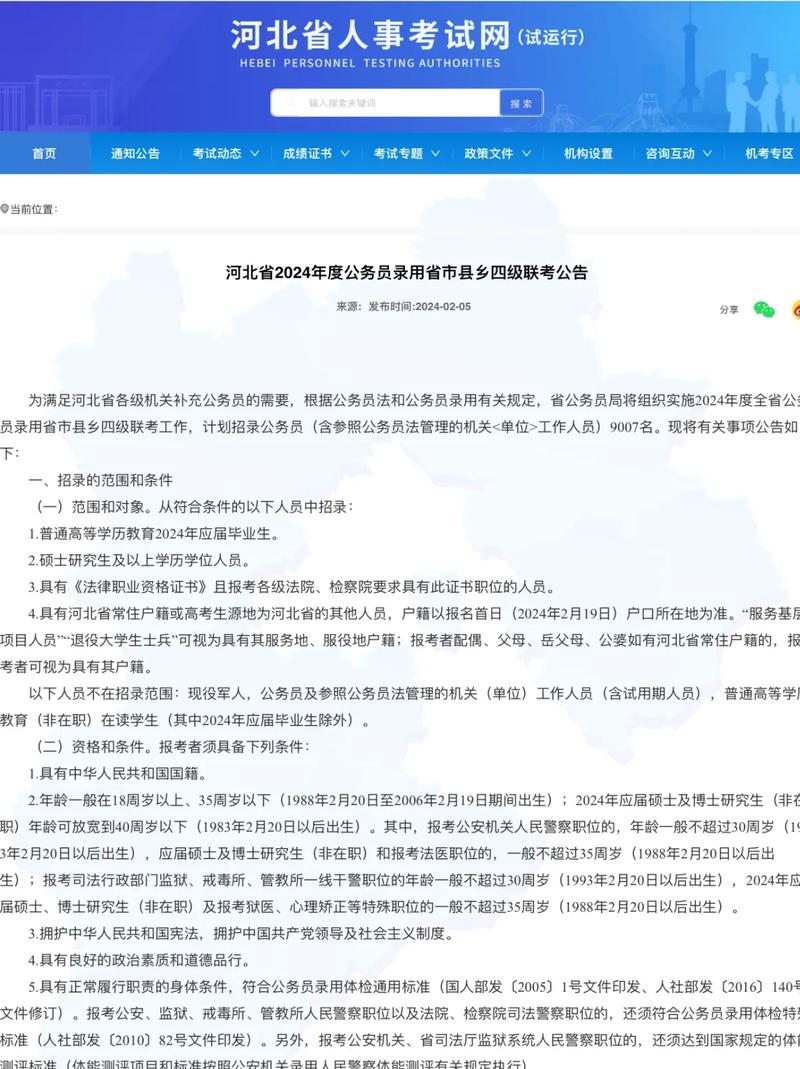The height and width of the screenshot is (1069, 800).
Task: Open the 政策文件 menu item
Action: tap(489, 153)
